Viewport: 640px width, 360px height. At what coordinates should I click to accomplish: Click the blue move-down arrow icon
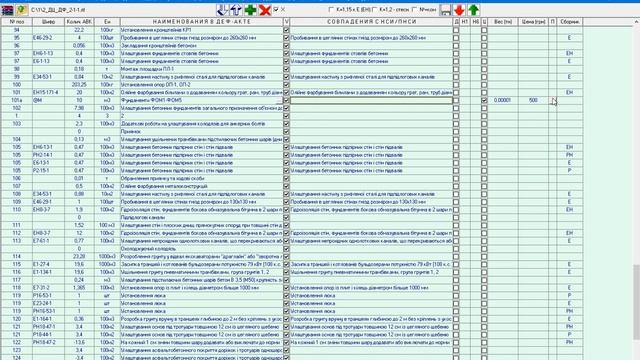(x=222, y=10)
